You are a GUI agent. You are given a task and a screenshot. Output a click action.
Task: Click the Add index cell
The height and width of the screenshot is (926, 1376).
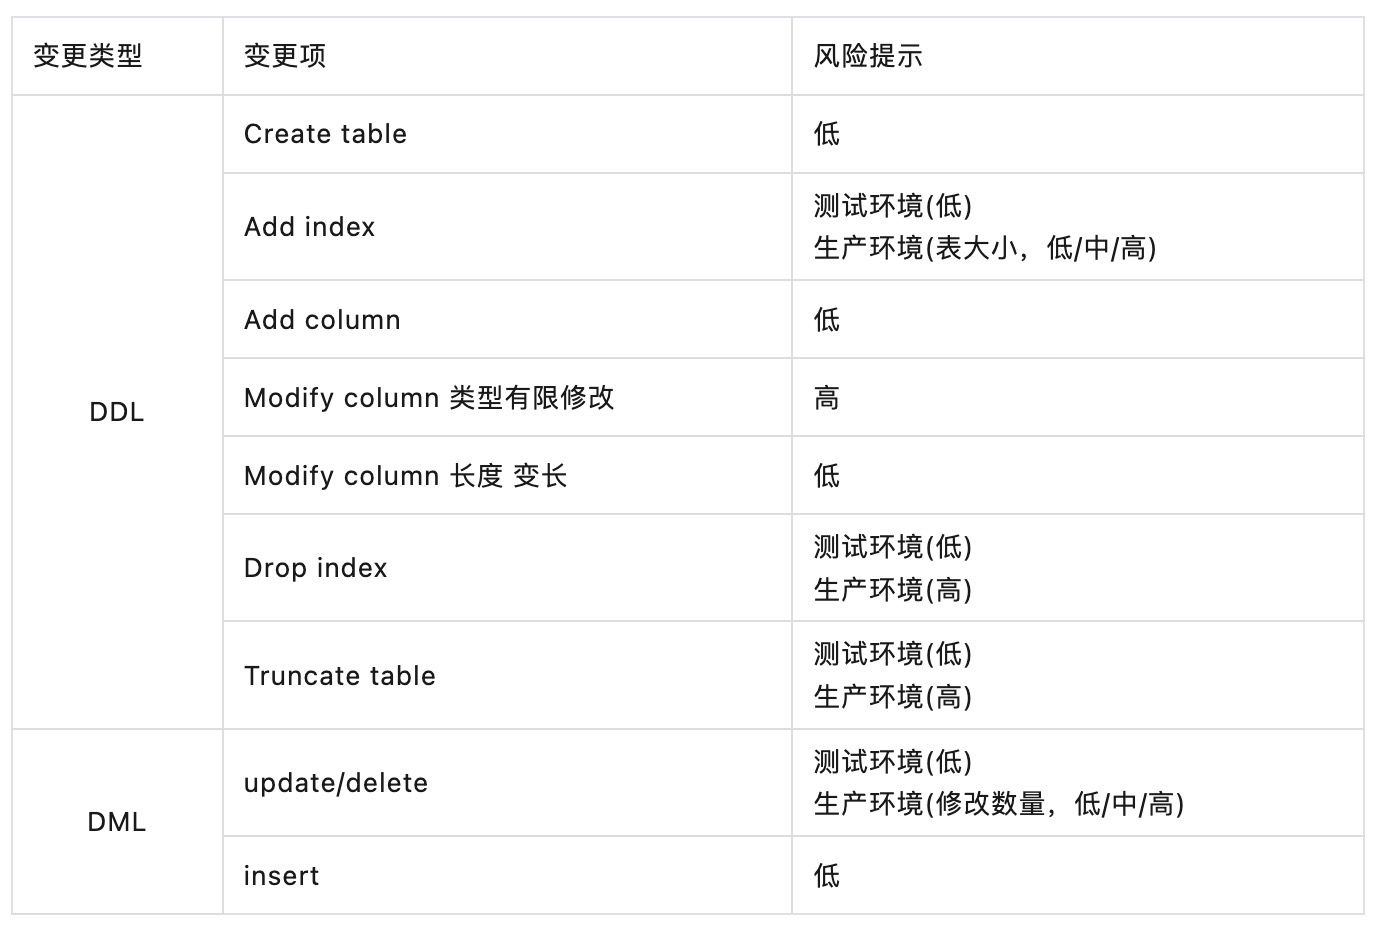pos(309,227)
